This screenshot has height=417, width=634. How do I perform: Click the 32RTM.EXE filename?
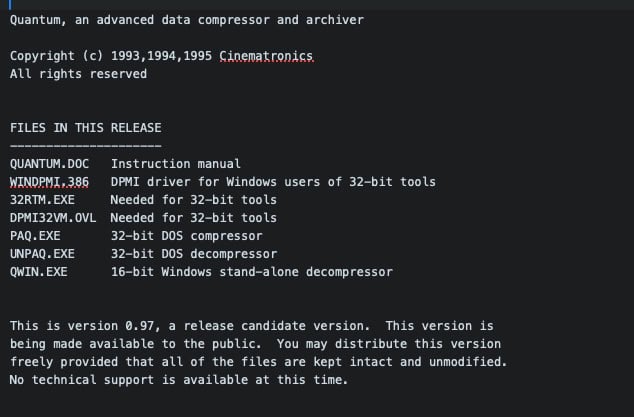pos(42,200)
